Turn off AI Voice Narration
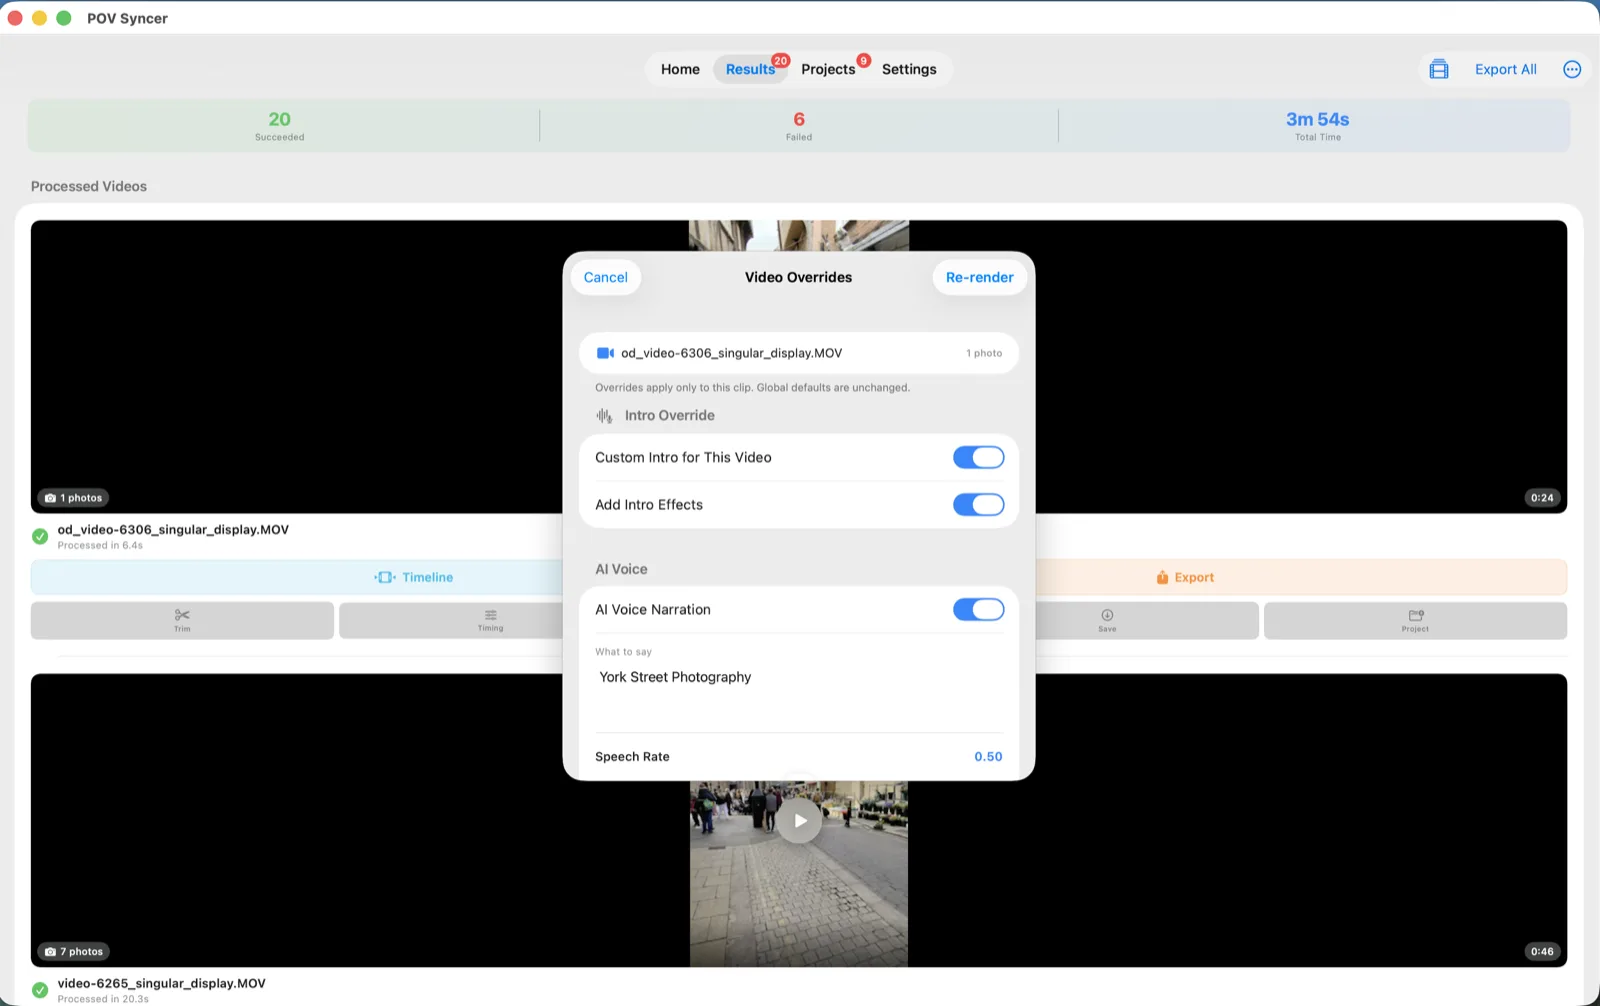This screenshot has width=1600, height=1006. point(978,609)
